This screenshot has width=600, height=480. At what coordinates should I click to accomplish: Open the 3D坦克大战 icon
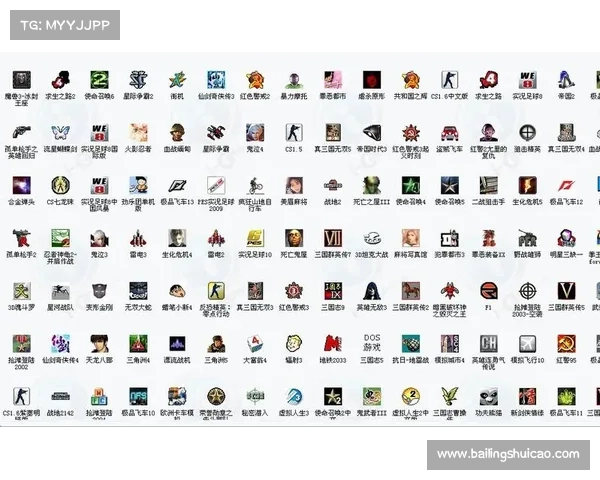tap(372, 238)
